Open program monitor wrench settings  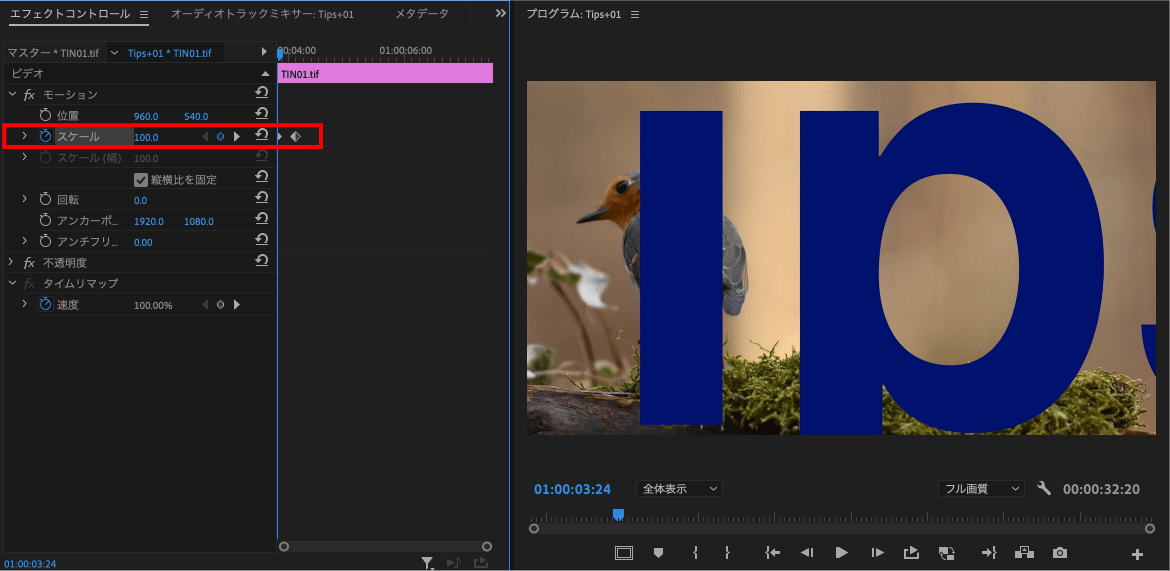[1044, 488]
